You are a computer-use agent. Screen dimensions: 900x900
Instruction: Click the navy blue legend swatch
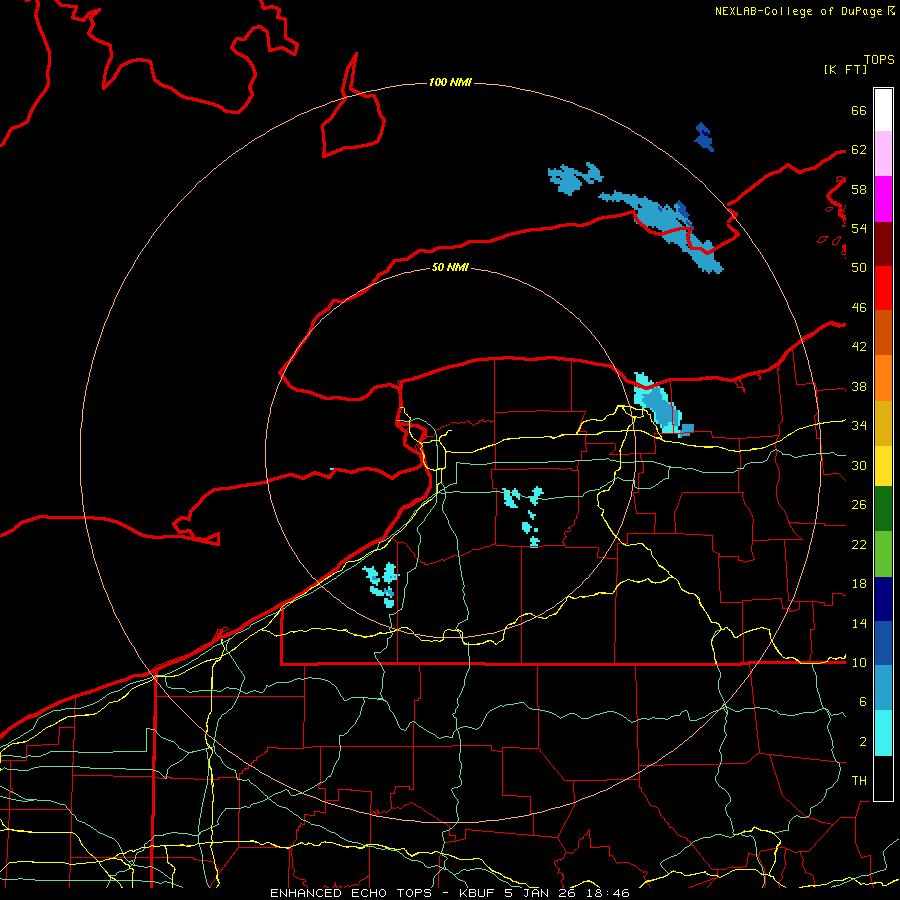[x=883, y=599]
